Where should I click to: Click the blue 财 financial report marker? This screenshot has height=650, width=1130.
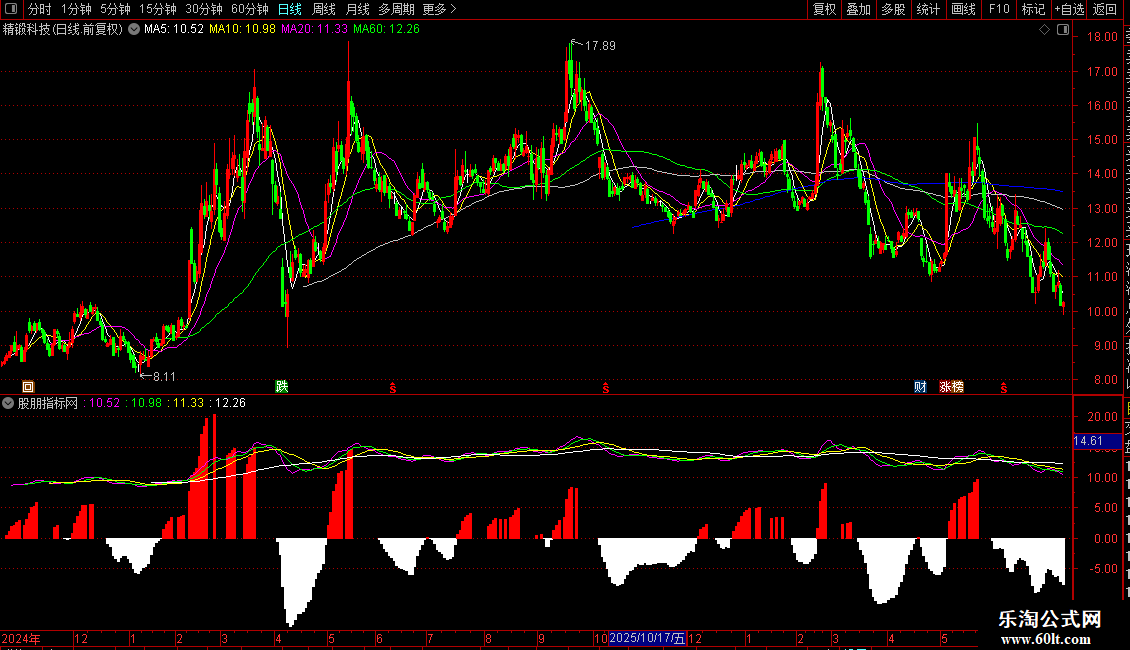920,387
